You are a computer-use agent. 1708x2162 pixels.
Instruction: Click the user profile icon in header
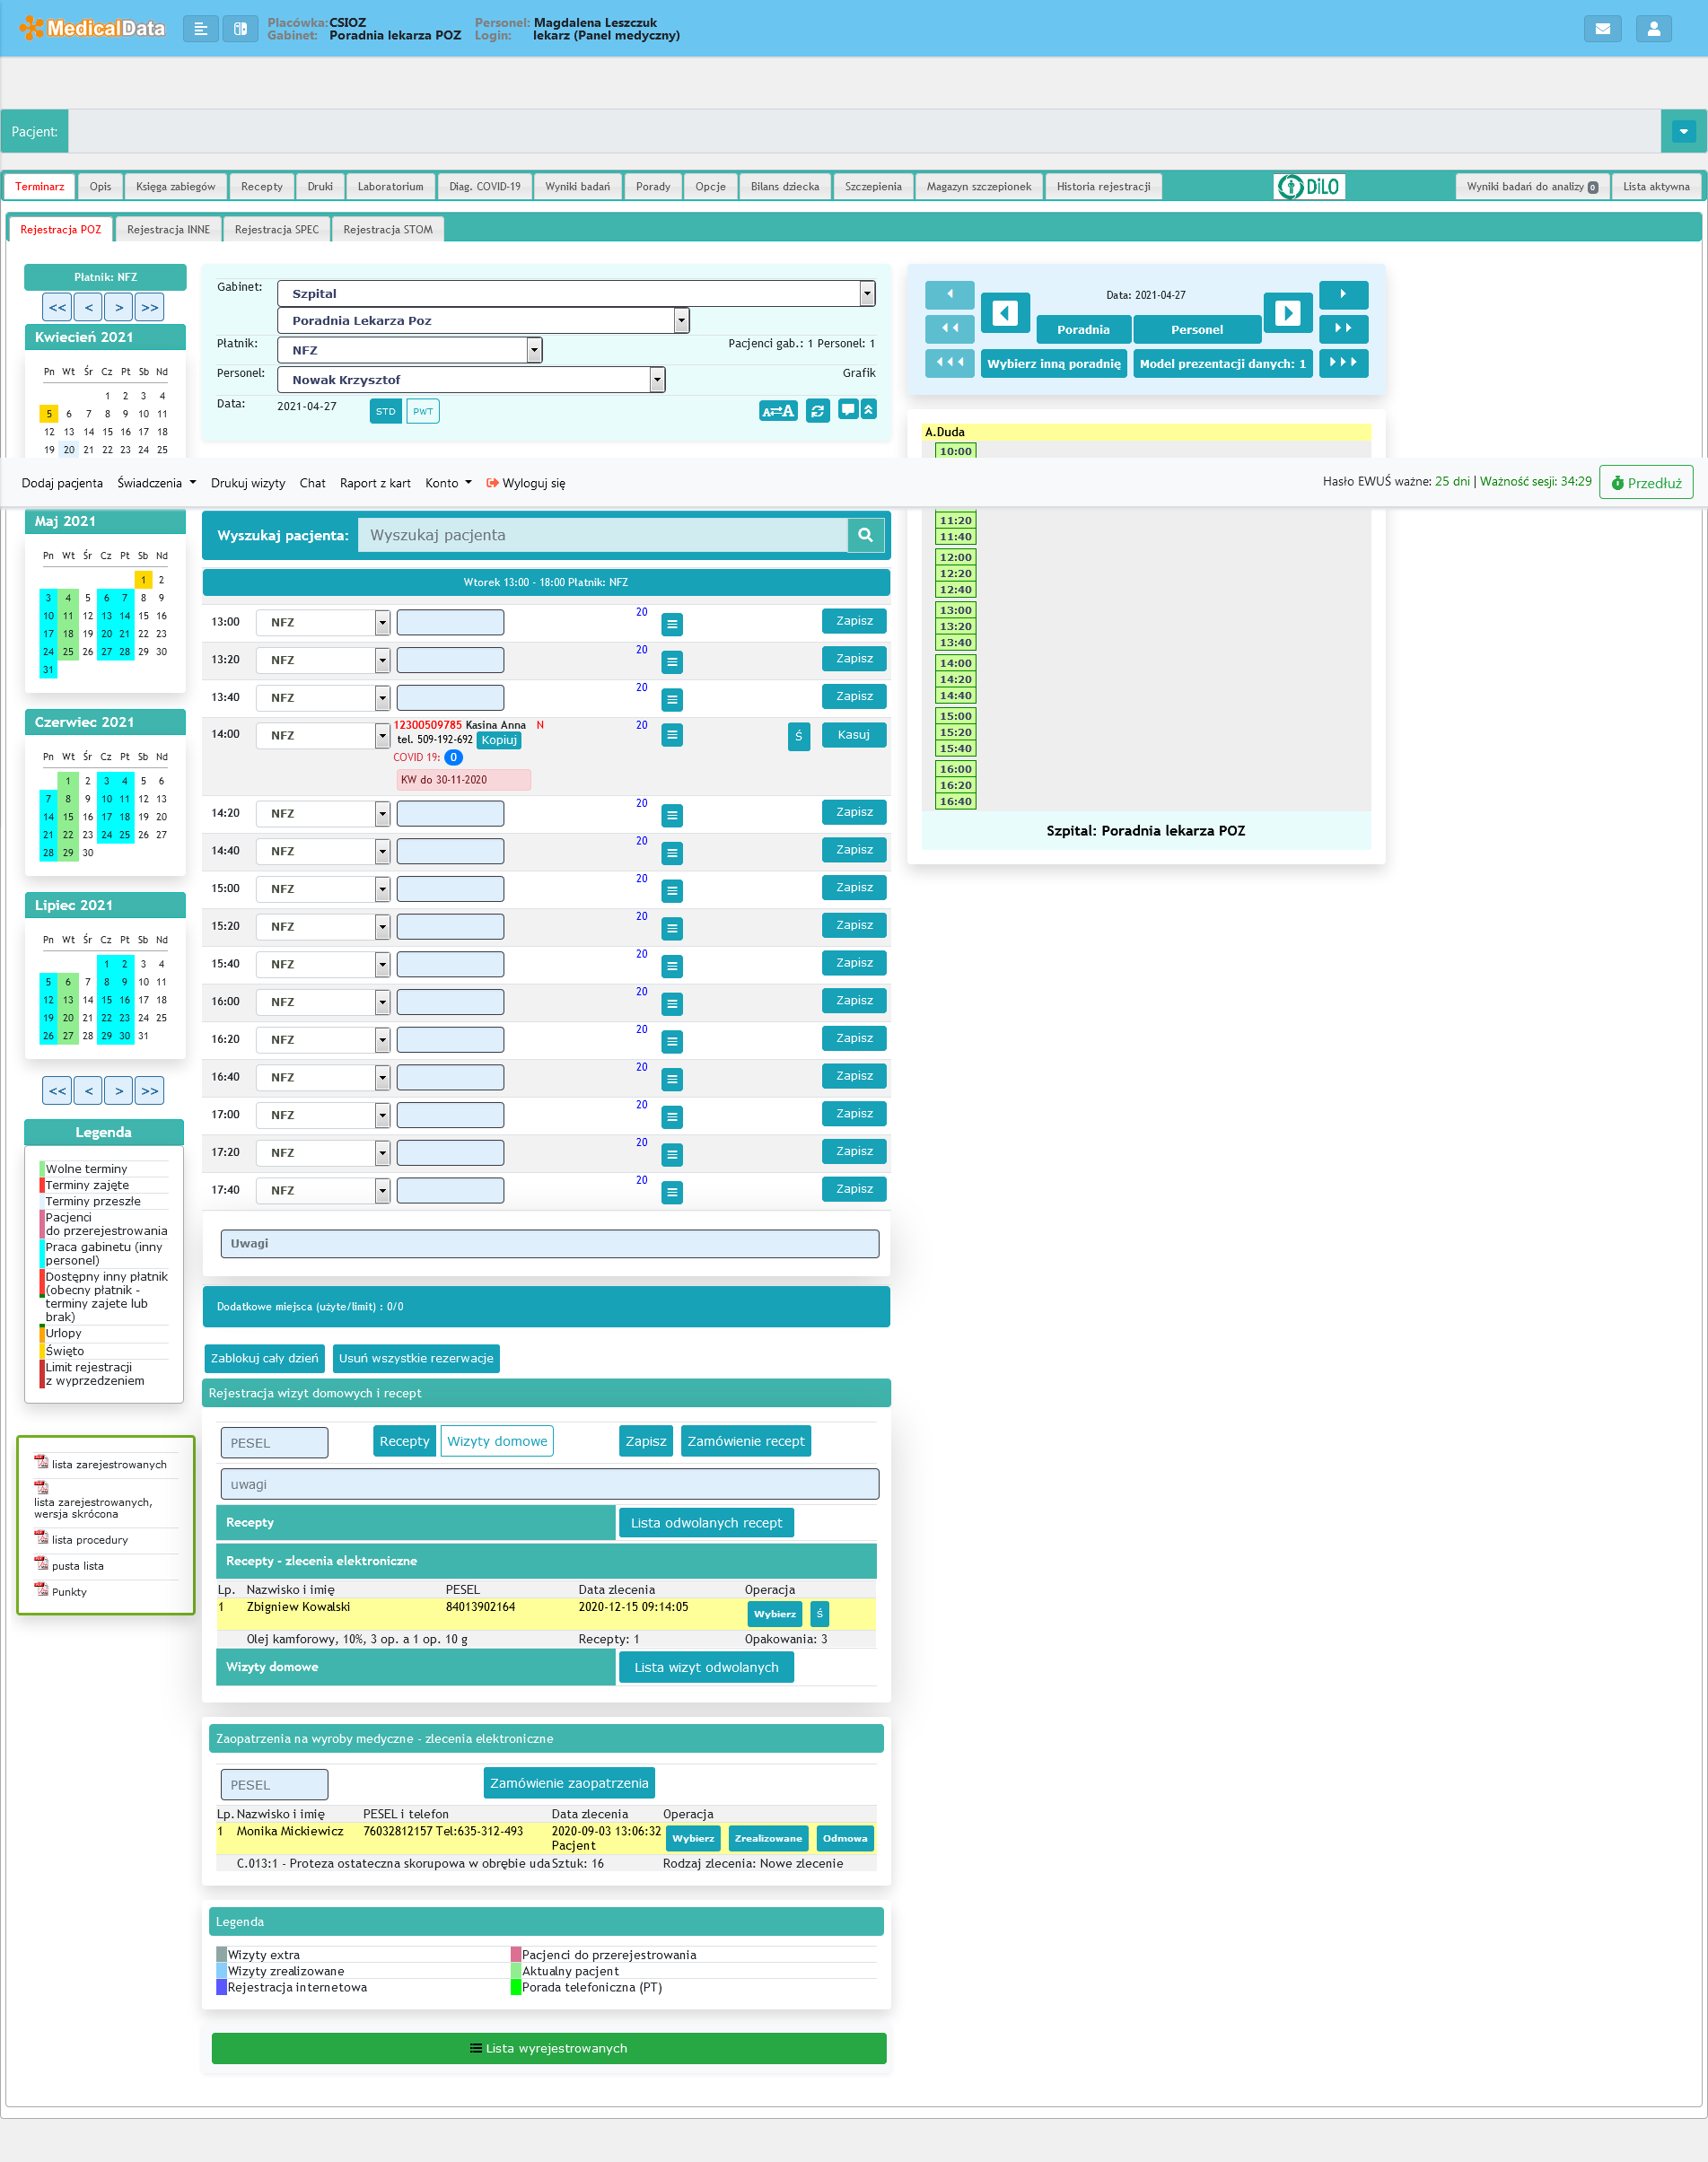1653,29
